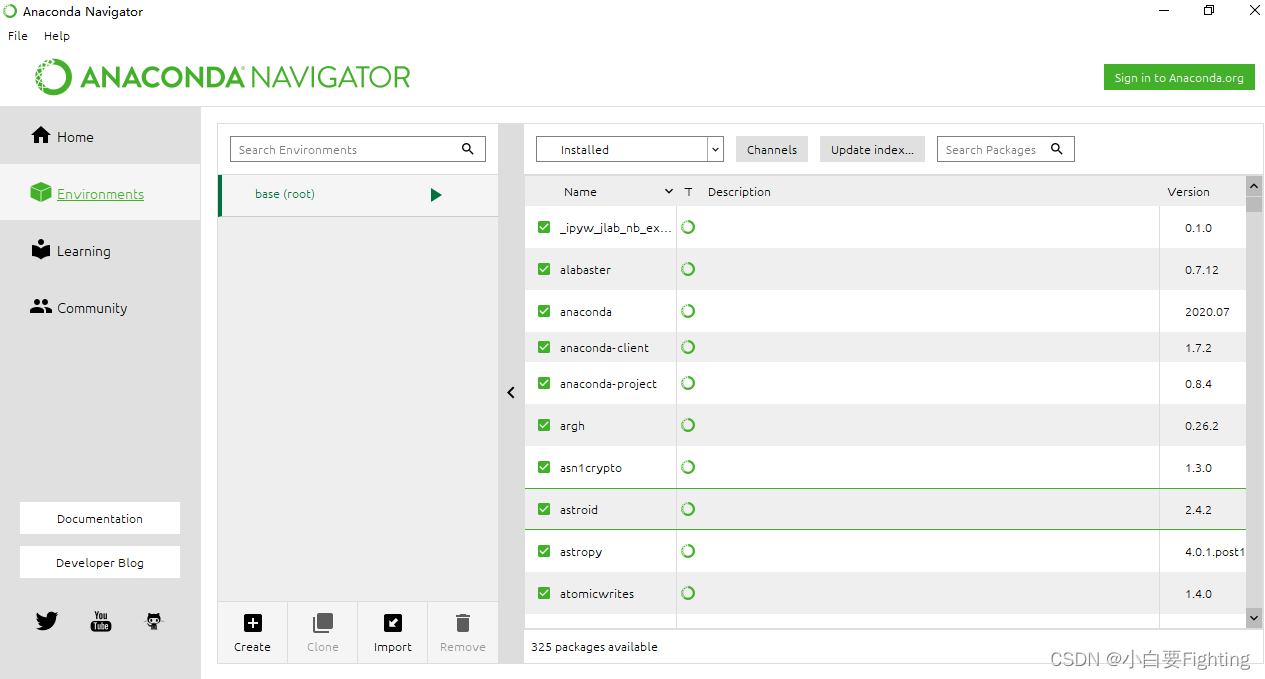Click the Anaconda Navigator logo
Image resolution: width=1265 pixels, height=679 pixels.
222,77
